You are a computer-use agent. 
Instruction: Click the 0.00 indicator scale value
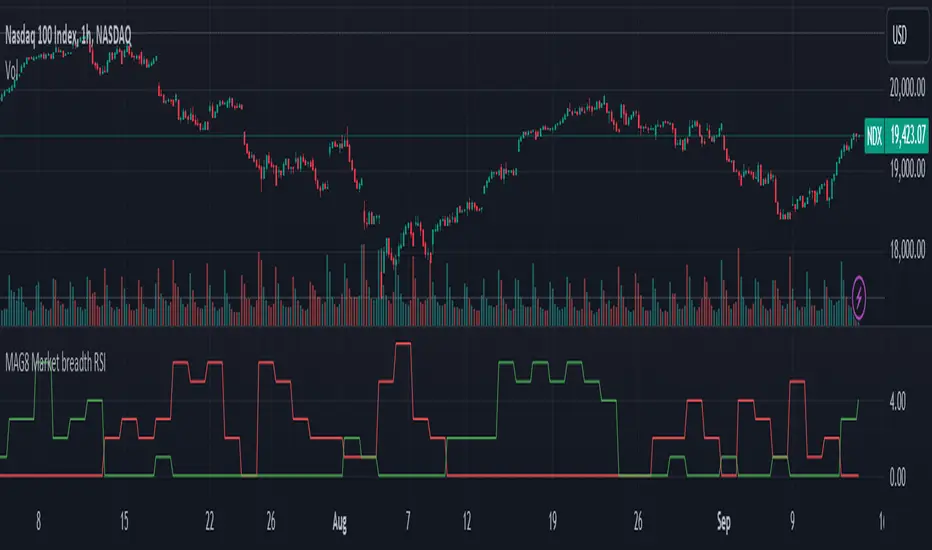pyautogui.click(x=898, y=477)
